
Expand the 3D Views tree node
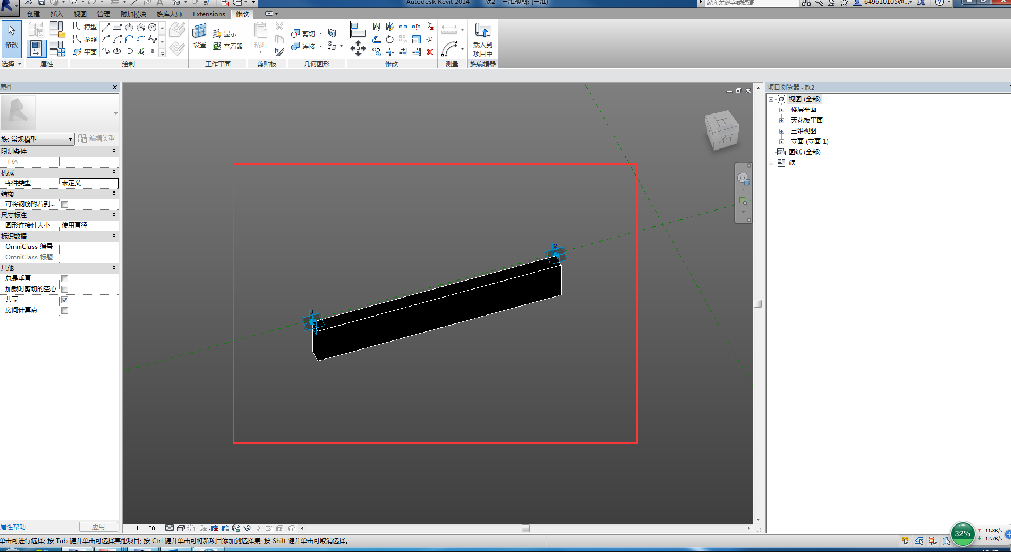click(x=781, y=131)
